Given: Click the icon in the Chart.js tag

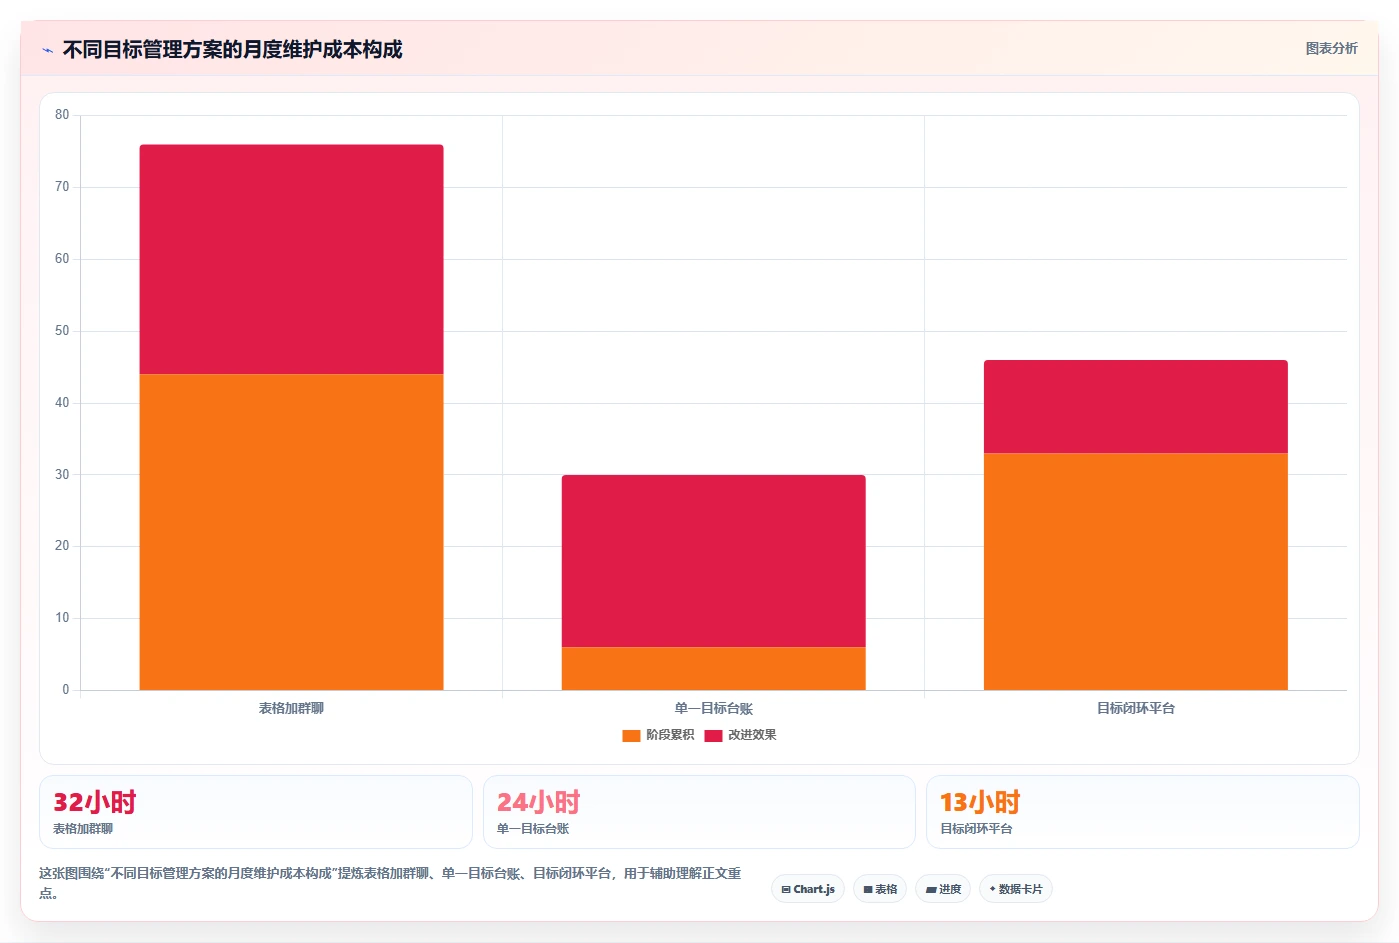Looking at the screenshot, I should 786,889.
